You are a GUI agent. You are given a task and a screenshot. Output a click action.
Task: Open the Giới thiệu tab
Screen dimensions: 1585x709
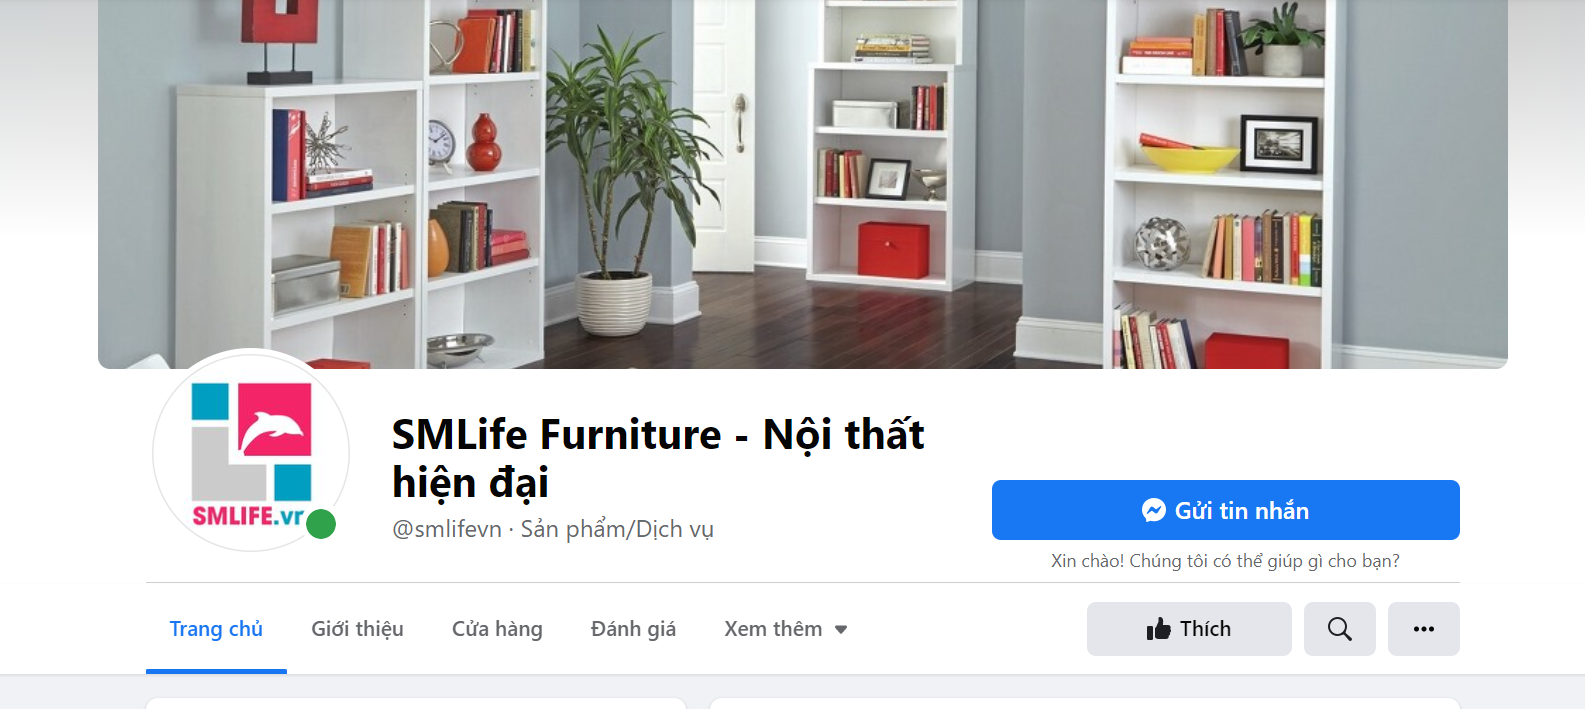tap(357, 629)
